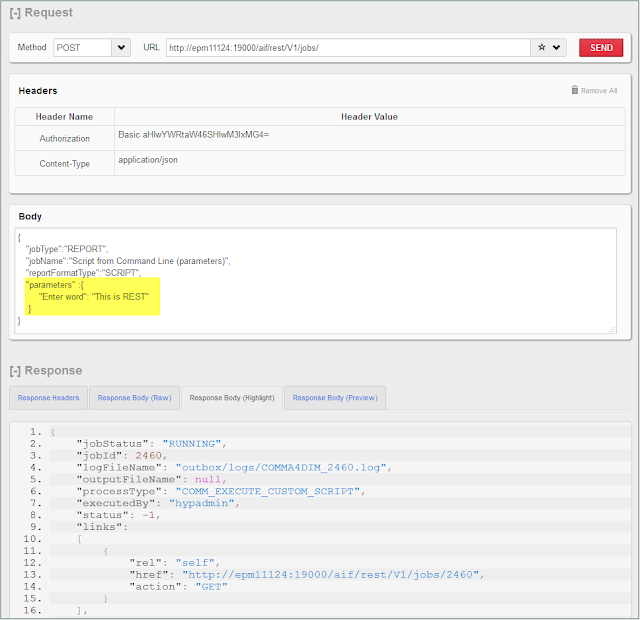This screenshot has height=620, width=640.
Task: Click inside the request Body text area
Action: click(315, 281)
